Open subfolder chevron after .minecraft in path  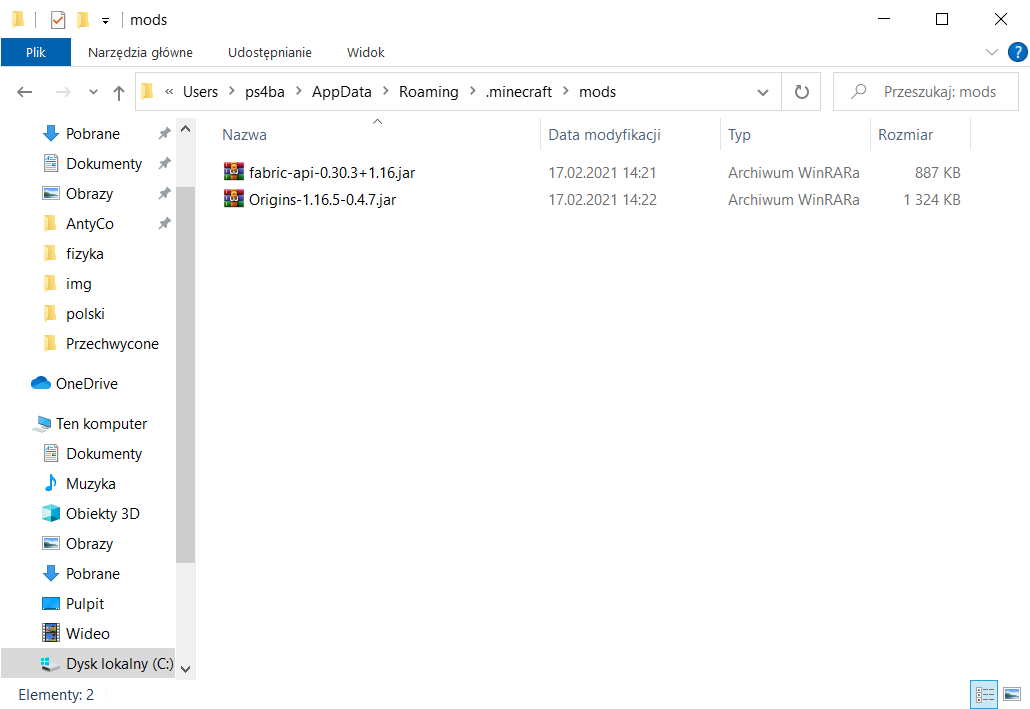click(x=565, y=91)
